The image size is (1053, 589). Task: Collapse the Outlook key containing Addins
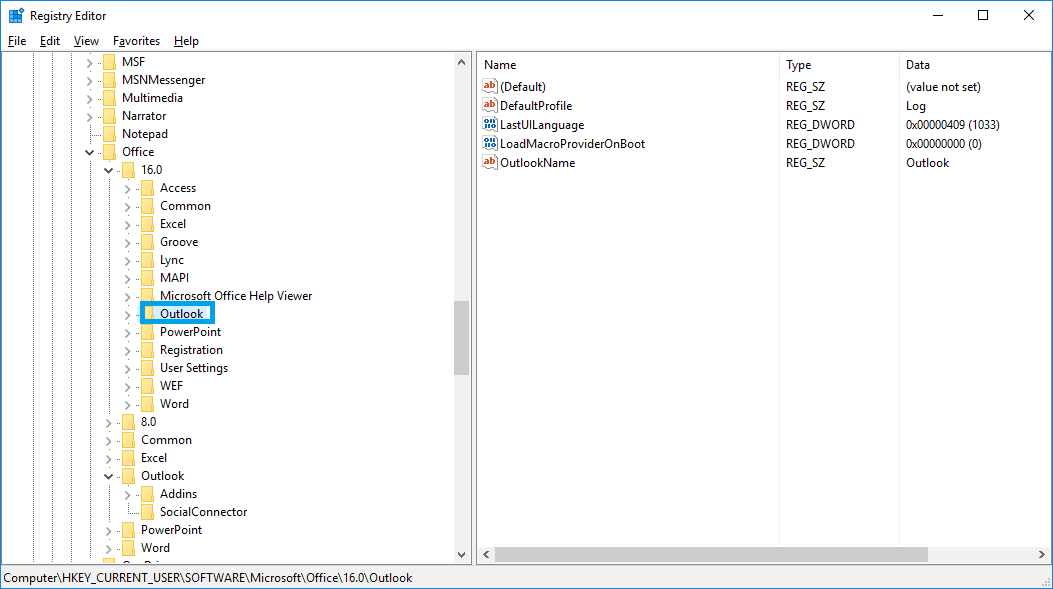point(108,476)
